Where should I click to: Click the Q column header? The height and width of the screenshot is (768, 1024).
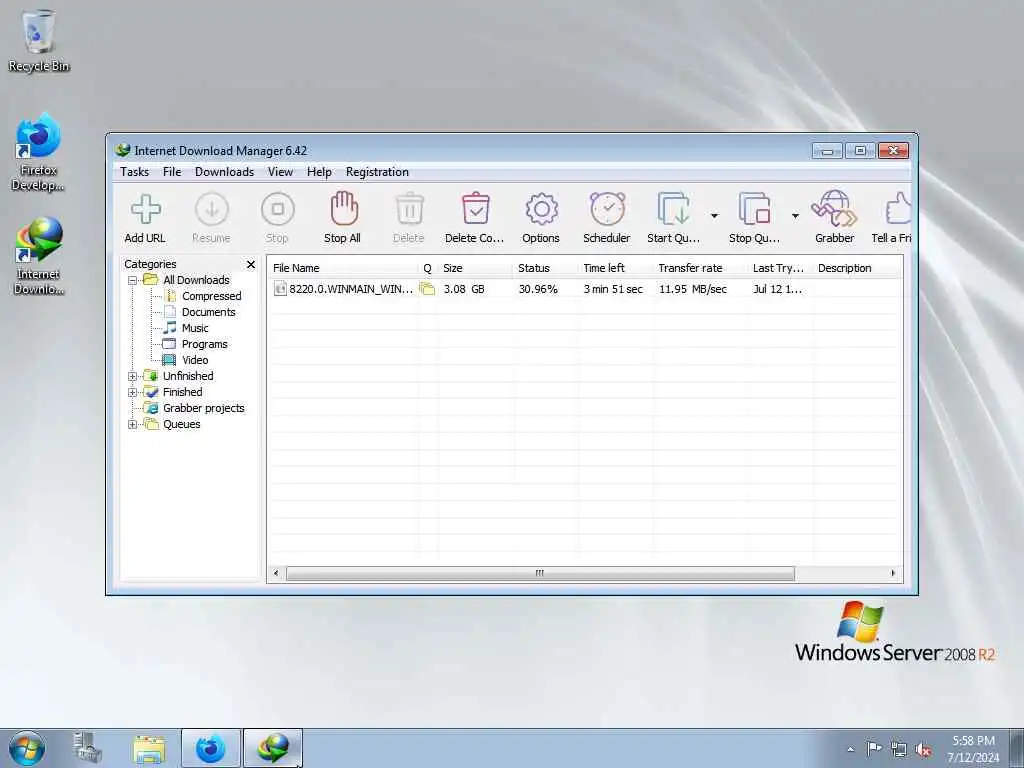[x=428, y=268]
